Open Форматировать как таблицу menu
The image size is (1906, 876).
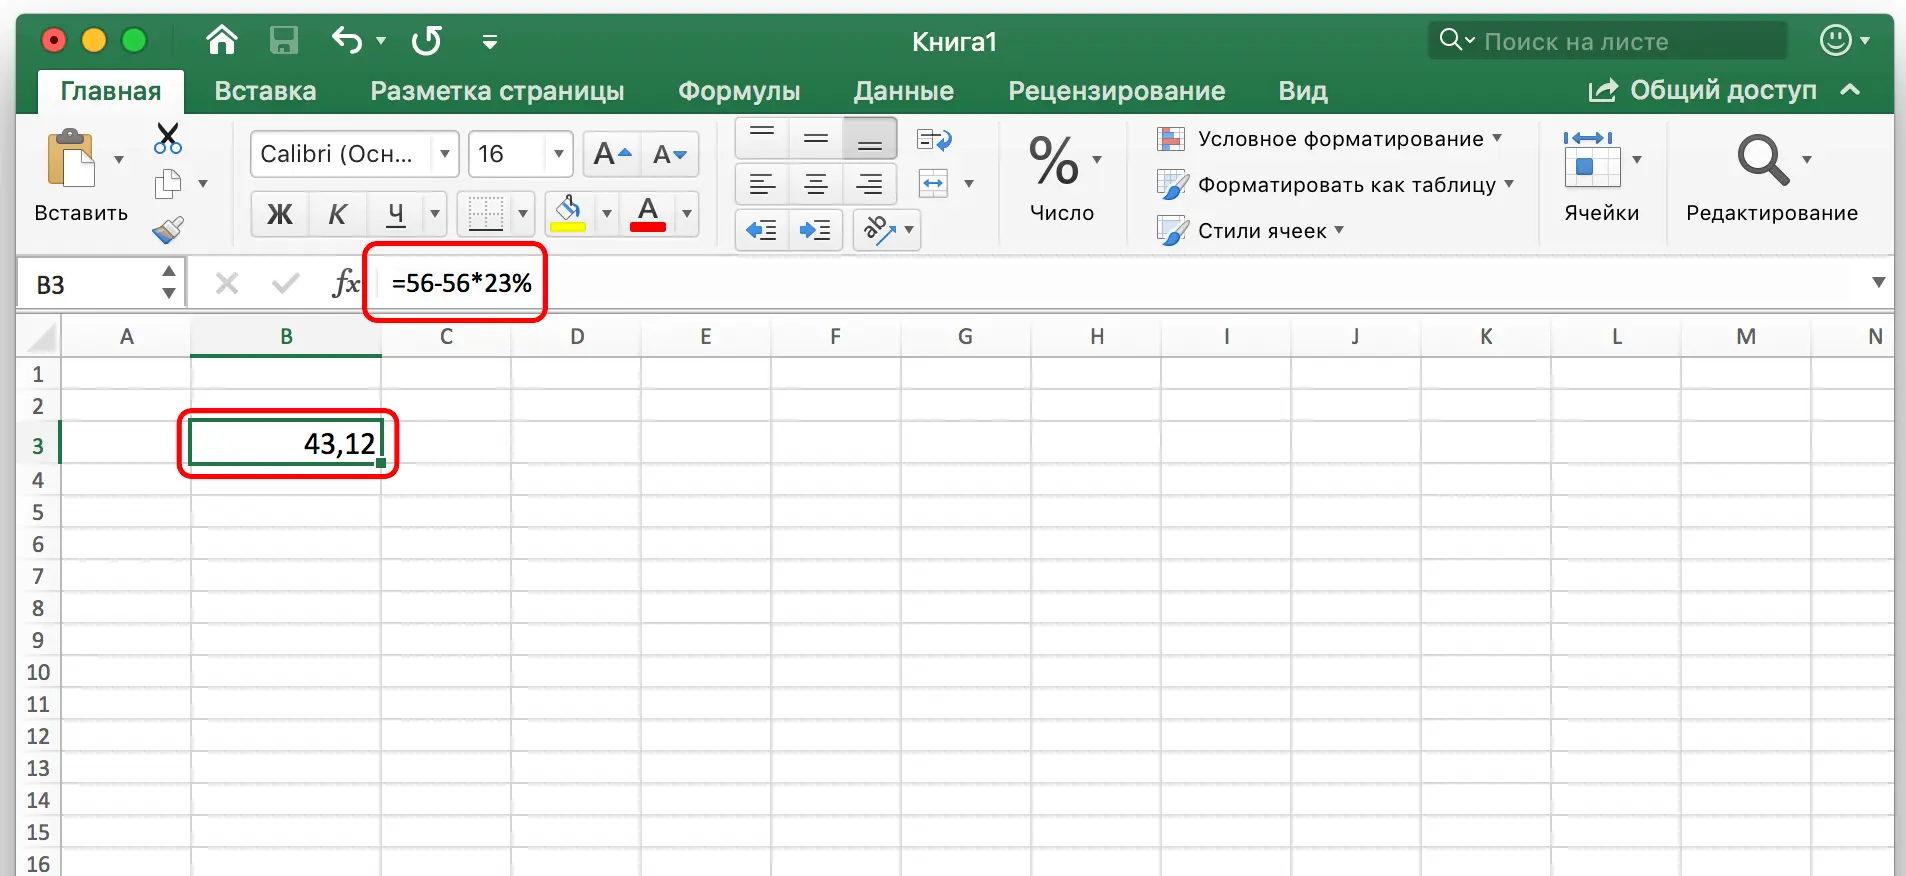(x=1336, y=184)
